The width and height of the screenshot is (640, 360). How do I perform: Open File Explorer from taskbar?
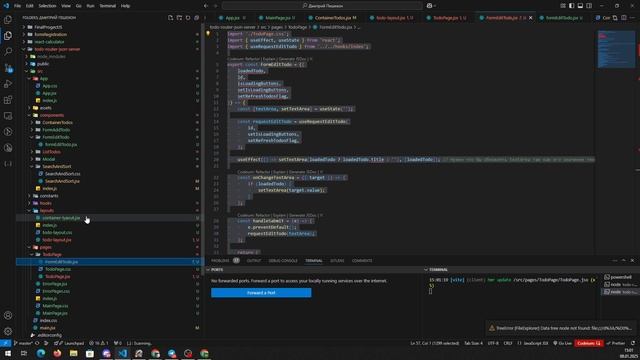pos(73,353)
